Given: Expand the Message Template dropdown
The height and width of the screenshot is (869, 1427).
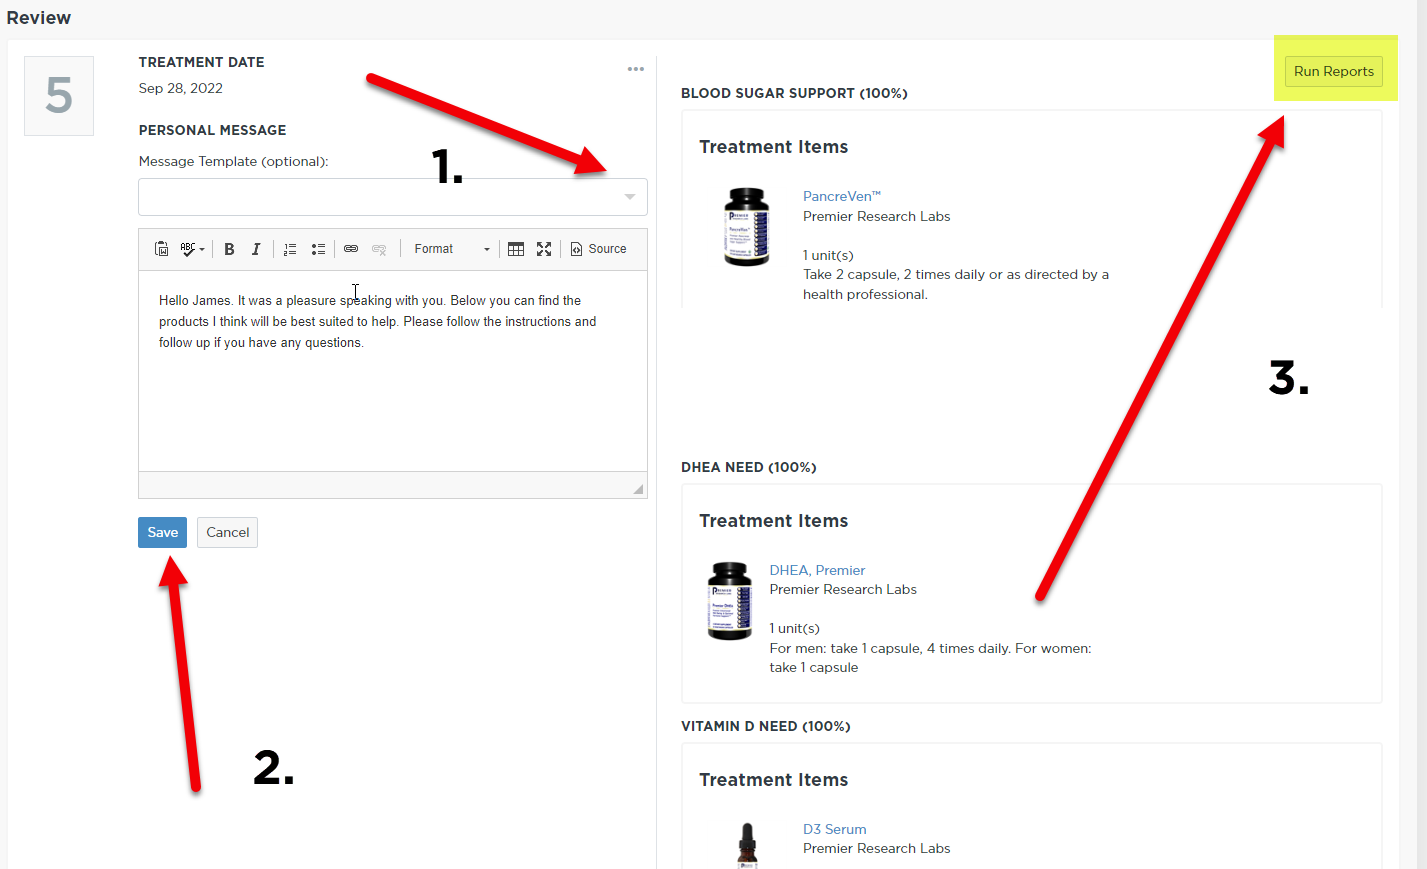Looking at the screenshot, I should 629,197.
